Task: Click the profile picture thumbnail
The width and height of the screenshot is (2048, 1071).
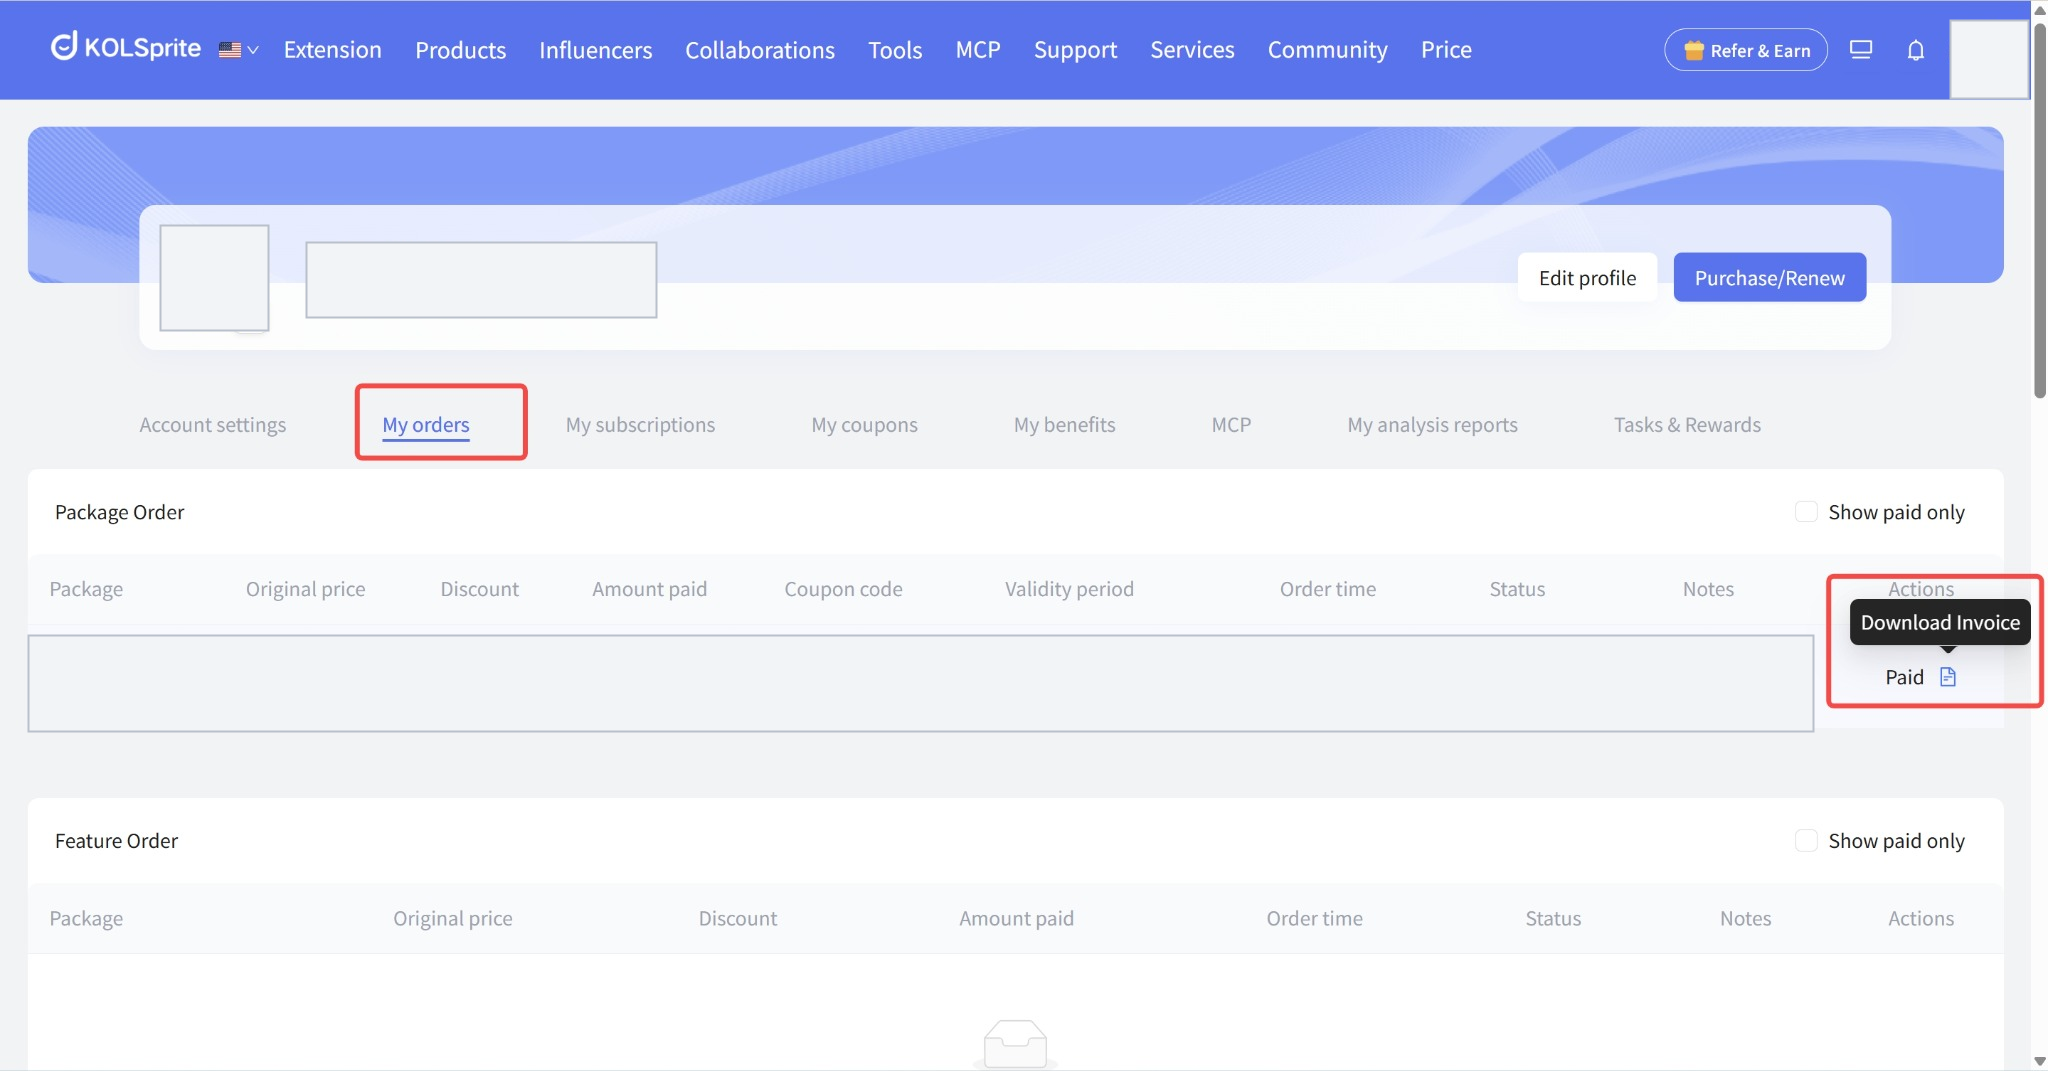Action: (214, 278)
